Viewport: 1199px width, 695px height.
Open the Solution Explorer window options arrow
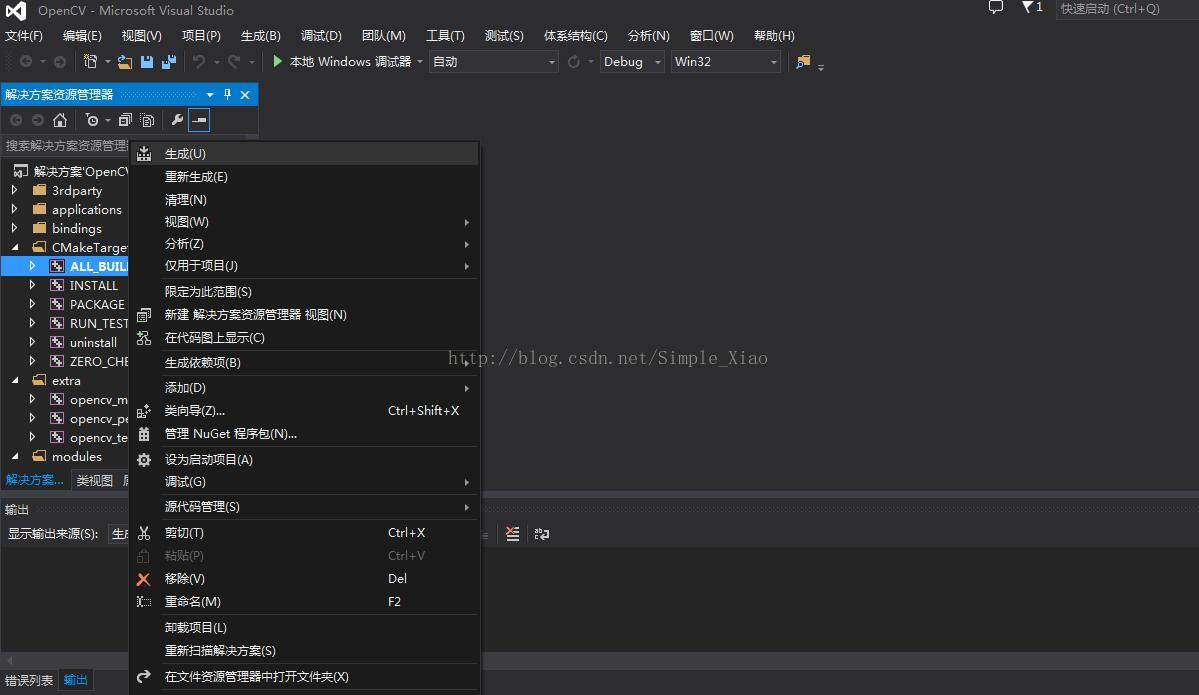(x=210, y=95)
